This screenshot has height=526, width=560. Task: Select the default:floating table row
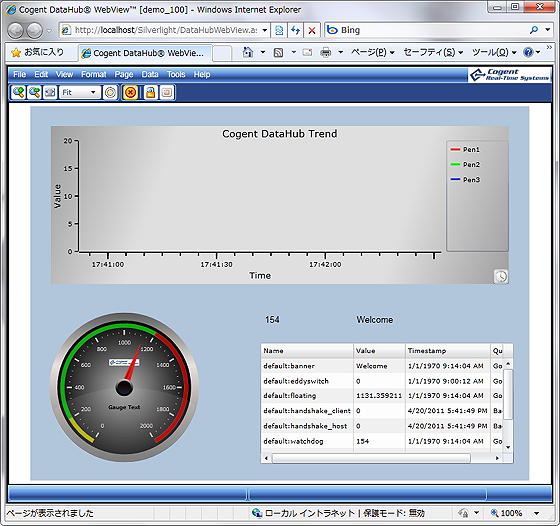pos(383,396)
